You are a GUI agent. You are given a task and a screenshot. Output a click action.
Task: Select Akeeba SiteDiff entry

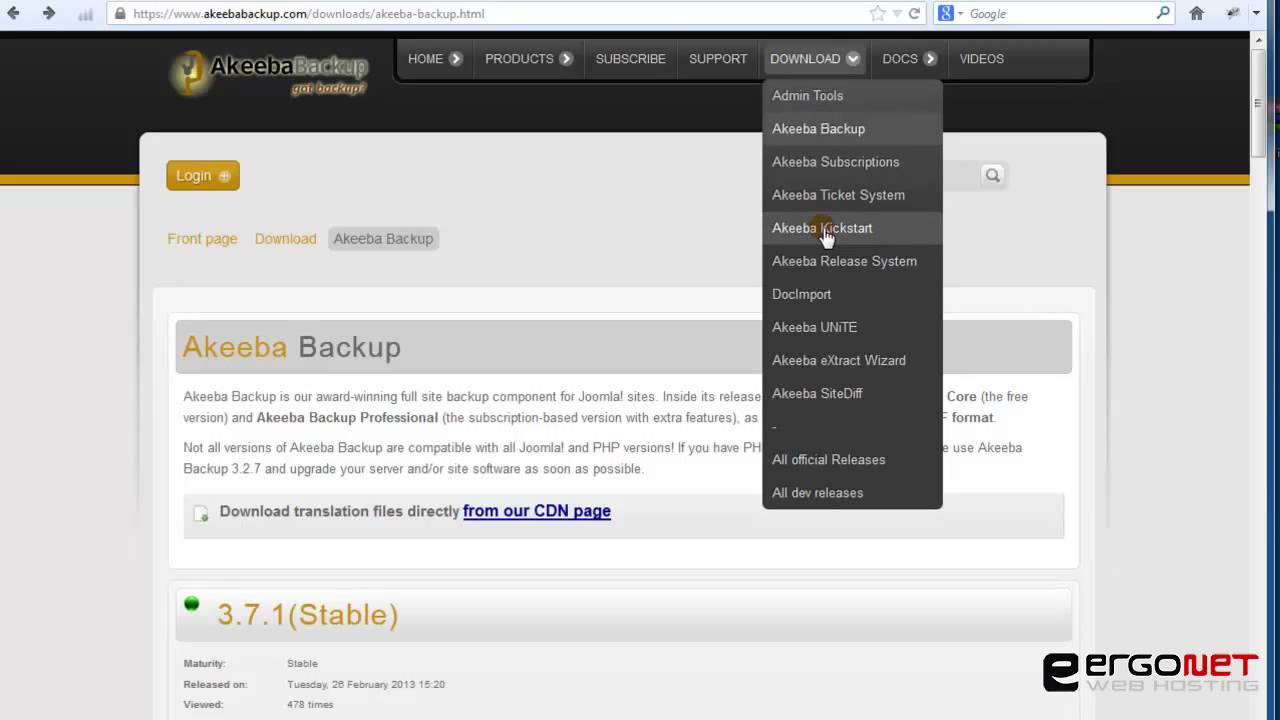point(852,393)
